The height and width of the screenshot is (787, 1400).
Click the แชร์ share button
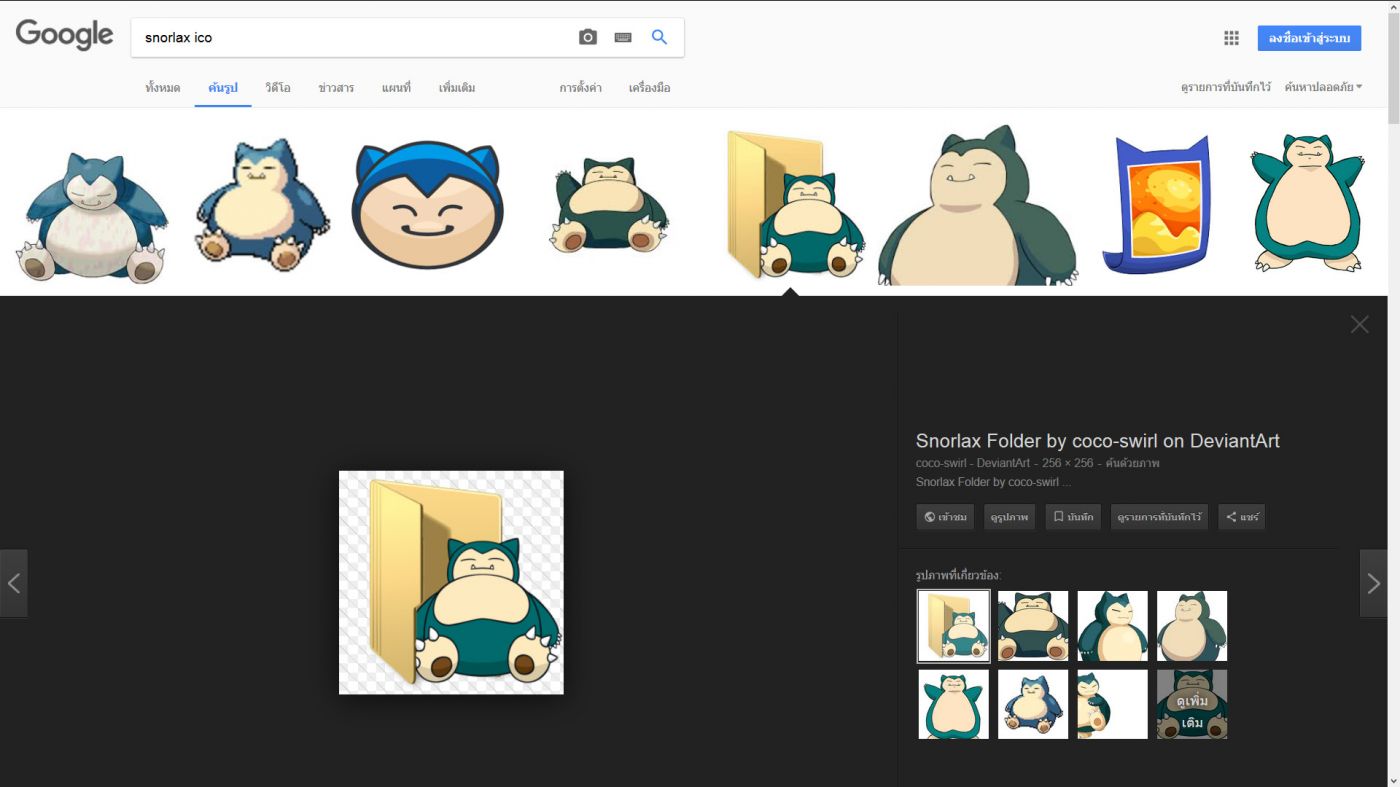pyautogui.click(x=1241, y=517)
